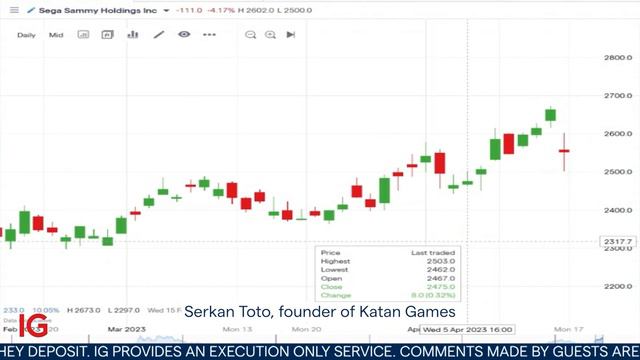Click the Close 2475.0 row in tooltip
The image size is (640, 360).
[x=388, y=287]
